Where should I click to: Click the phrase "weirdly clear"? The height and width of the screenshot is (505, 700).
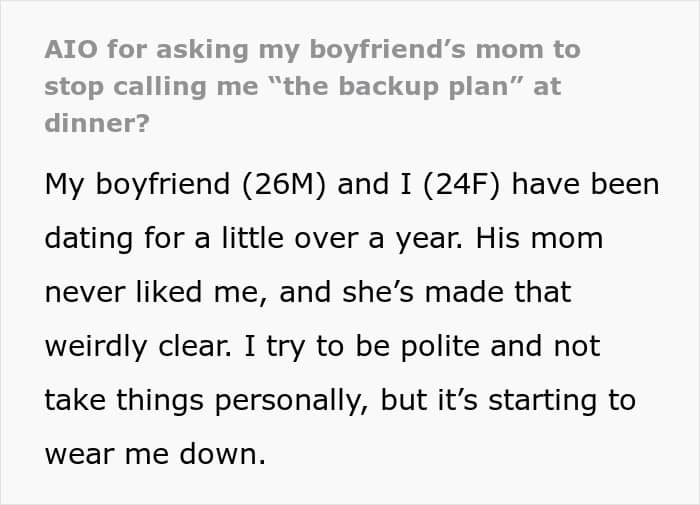point(137,346)
